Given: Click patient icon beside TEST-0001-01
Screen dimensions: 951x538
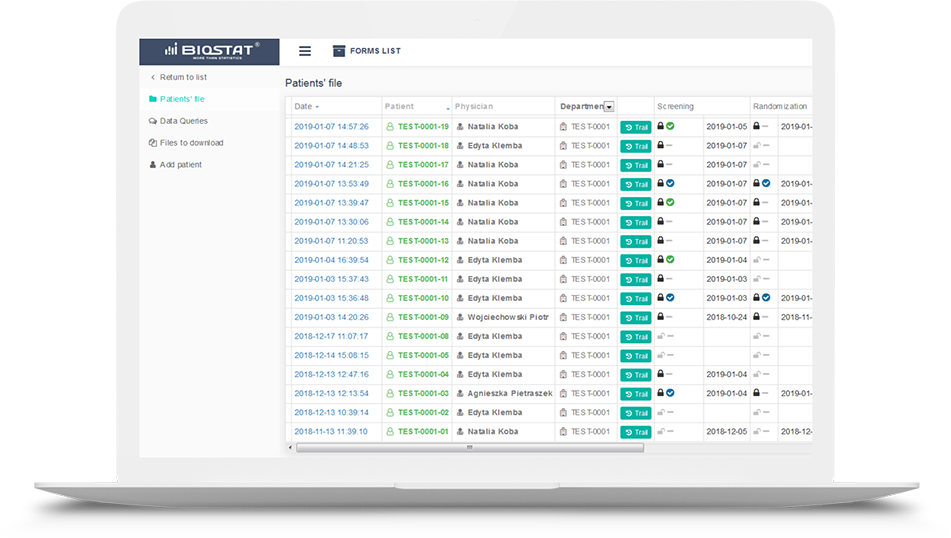Looking at the screenshot, I should click(390, 432).
